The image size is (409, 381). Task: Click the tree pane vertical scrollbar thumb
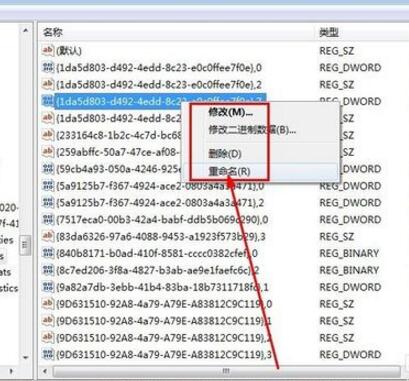[25, 245]
